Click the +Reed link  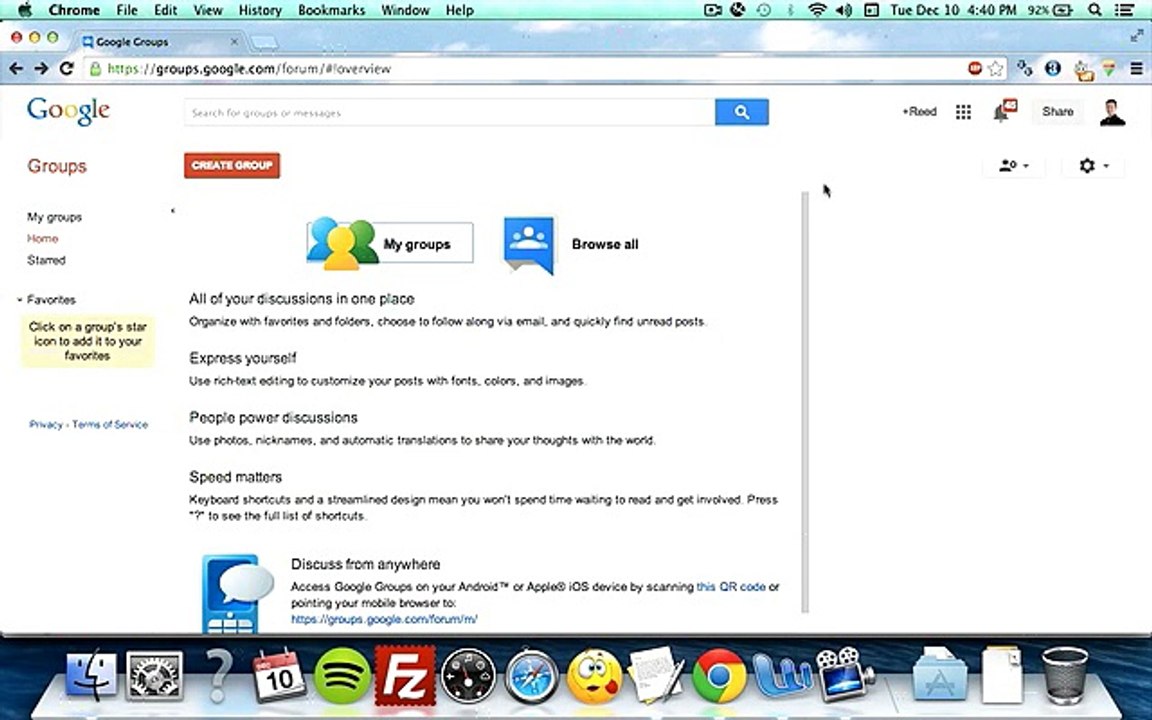pyautogui.click(x=919, y=112)
